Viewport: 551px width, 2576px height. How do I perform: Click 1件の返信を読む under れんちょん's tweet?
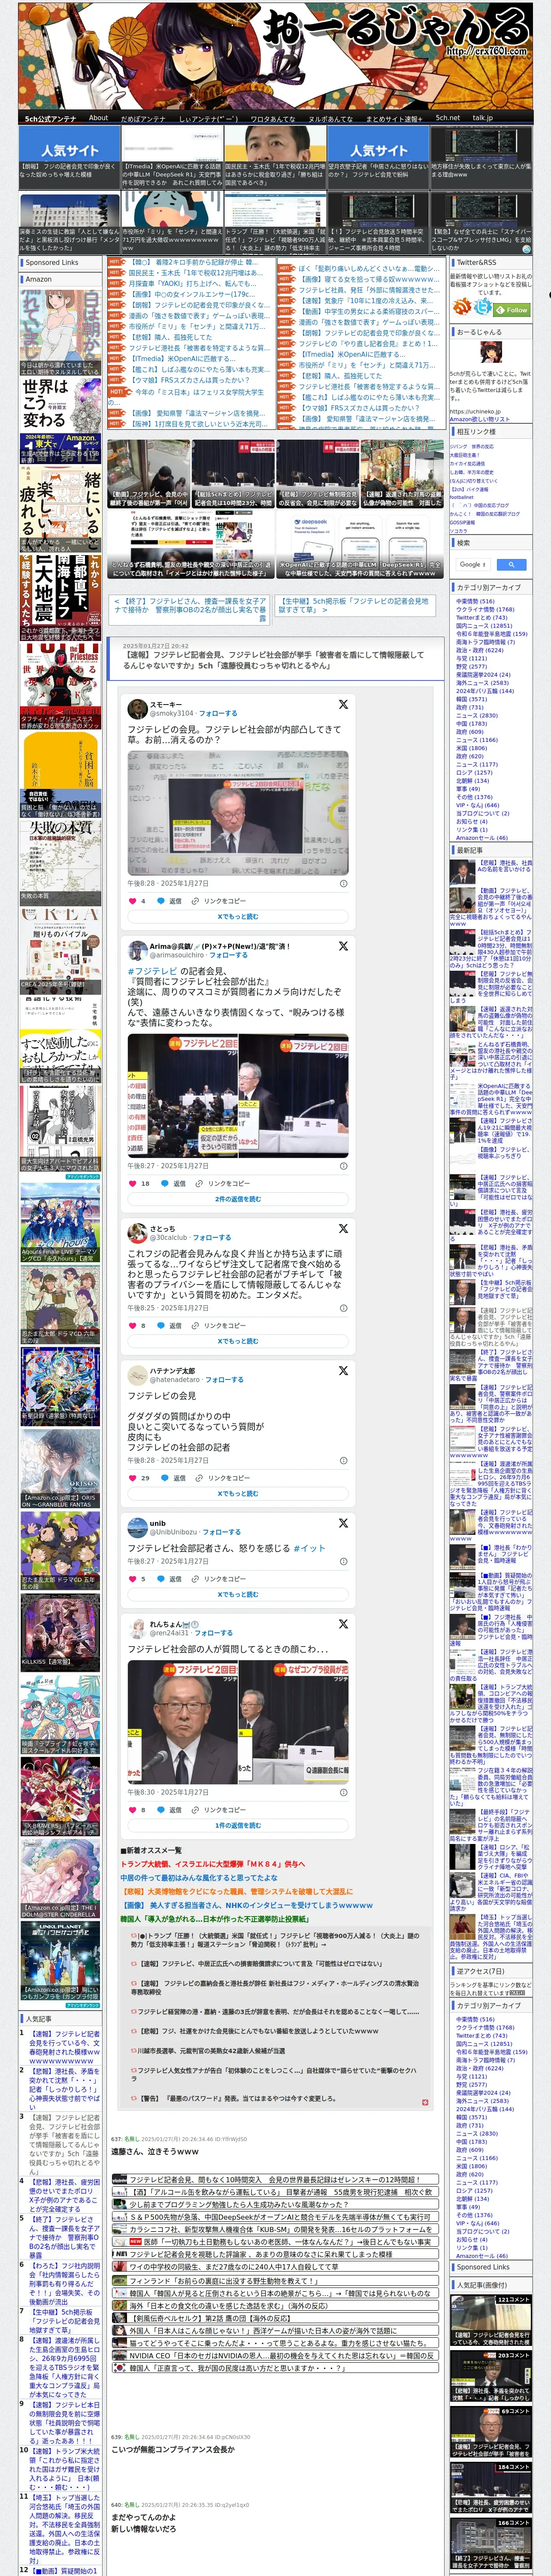pyautogui.click(x=238, y=1825)
